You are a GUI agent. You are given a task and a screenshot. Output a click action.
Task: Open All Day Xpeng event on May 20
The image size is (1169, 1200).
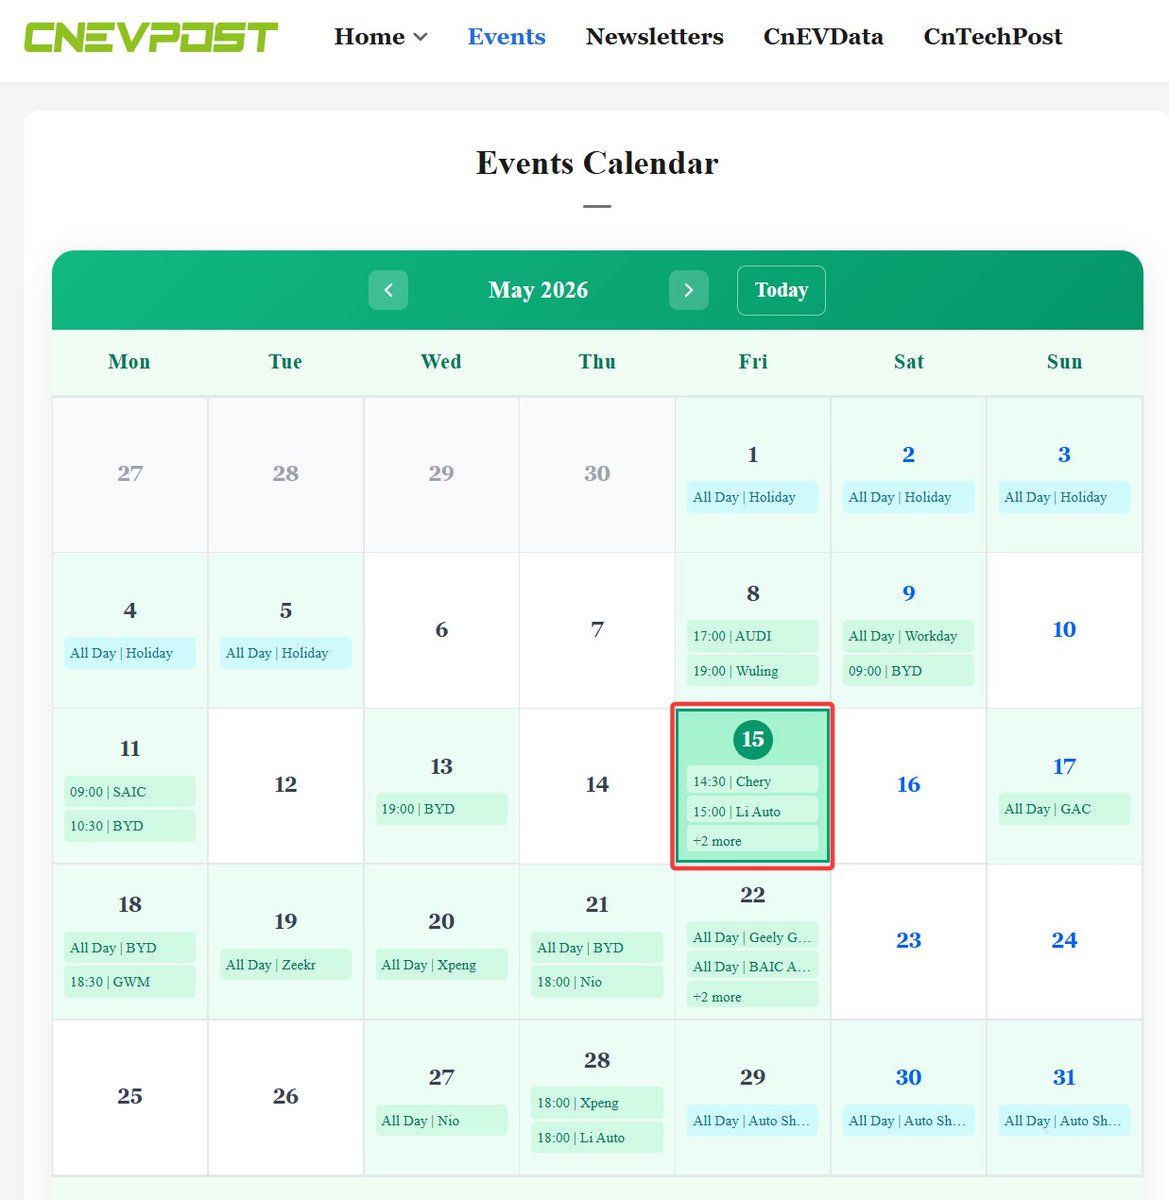(441, 964)
